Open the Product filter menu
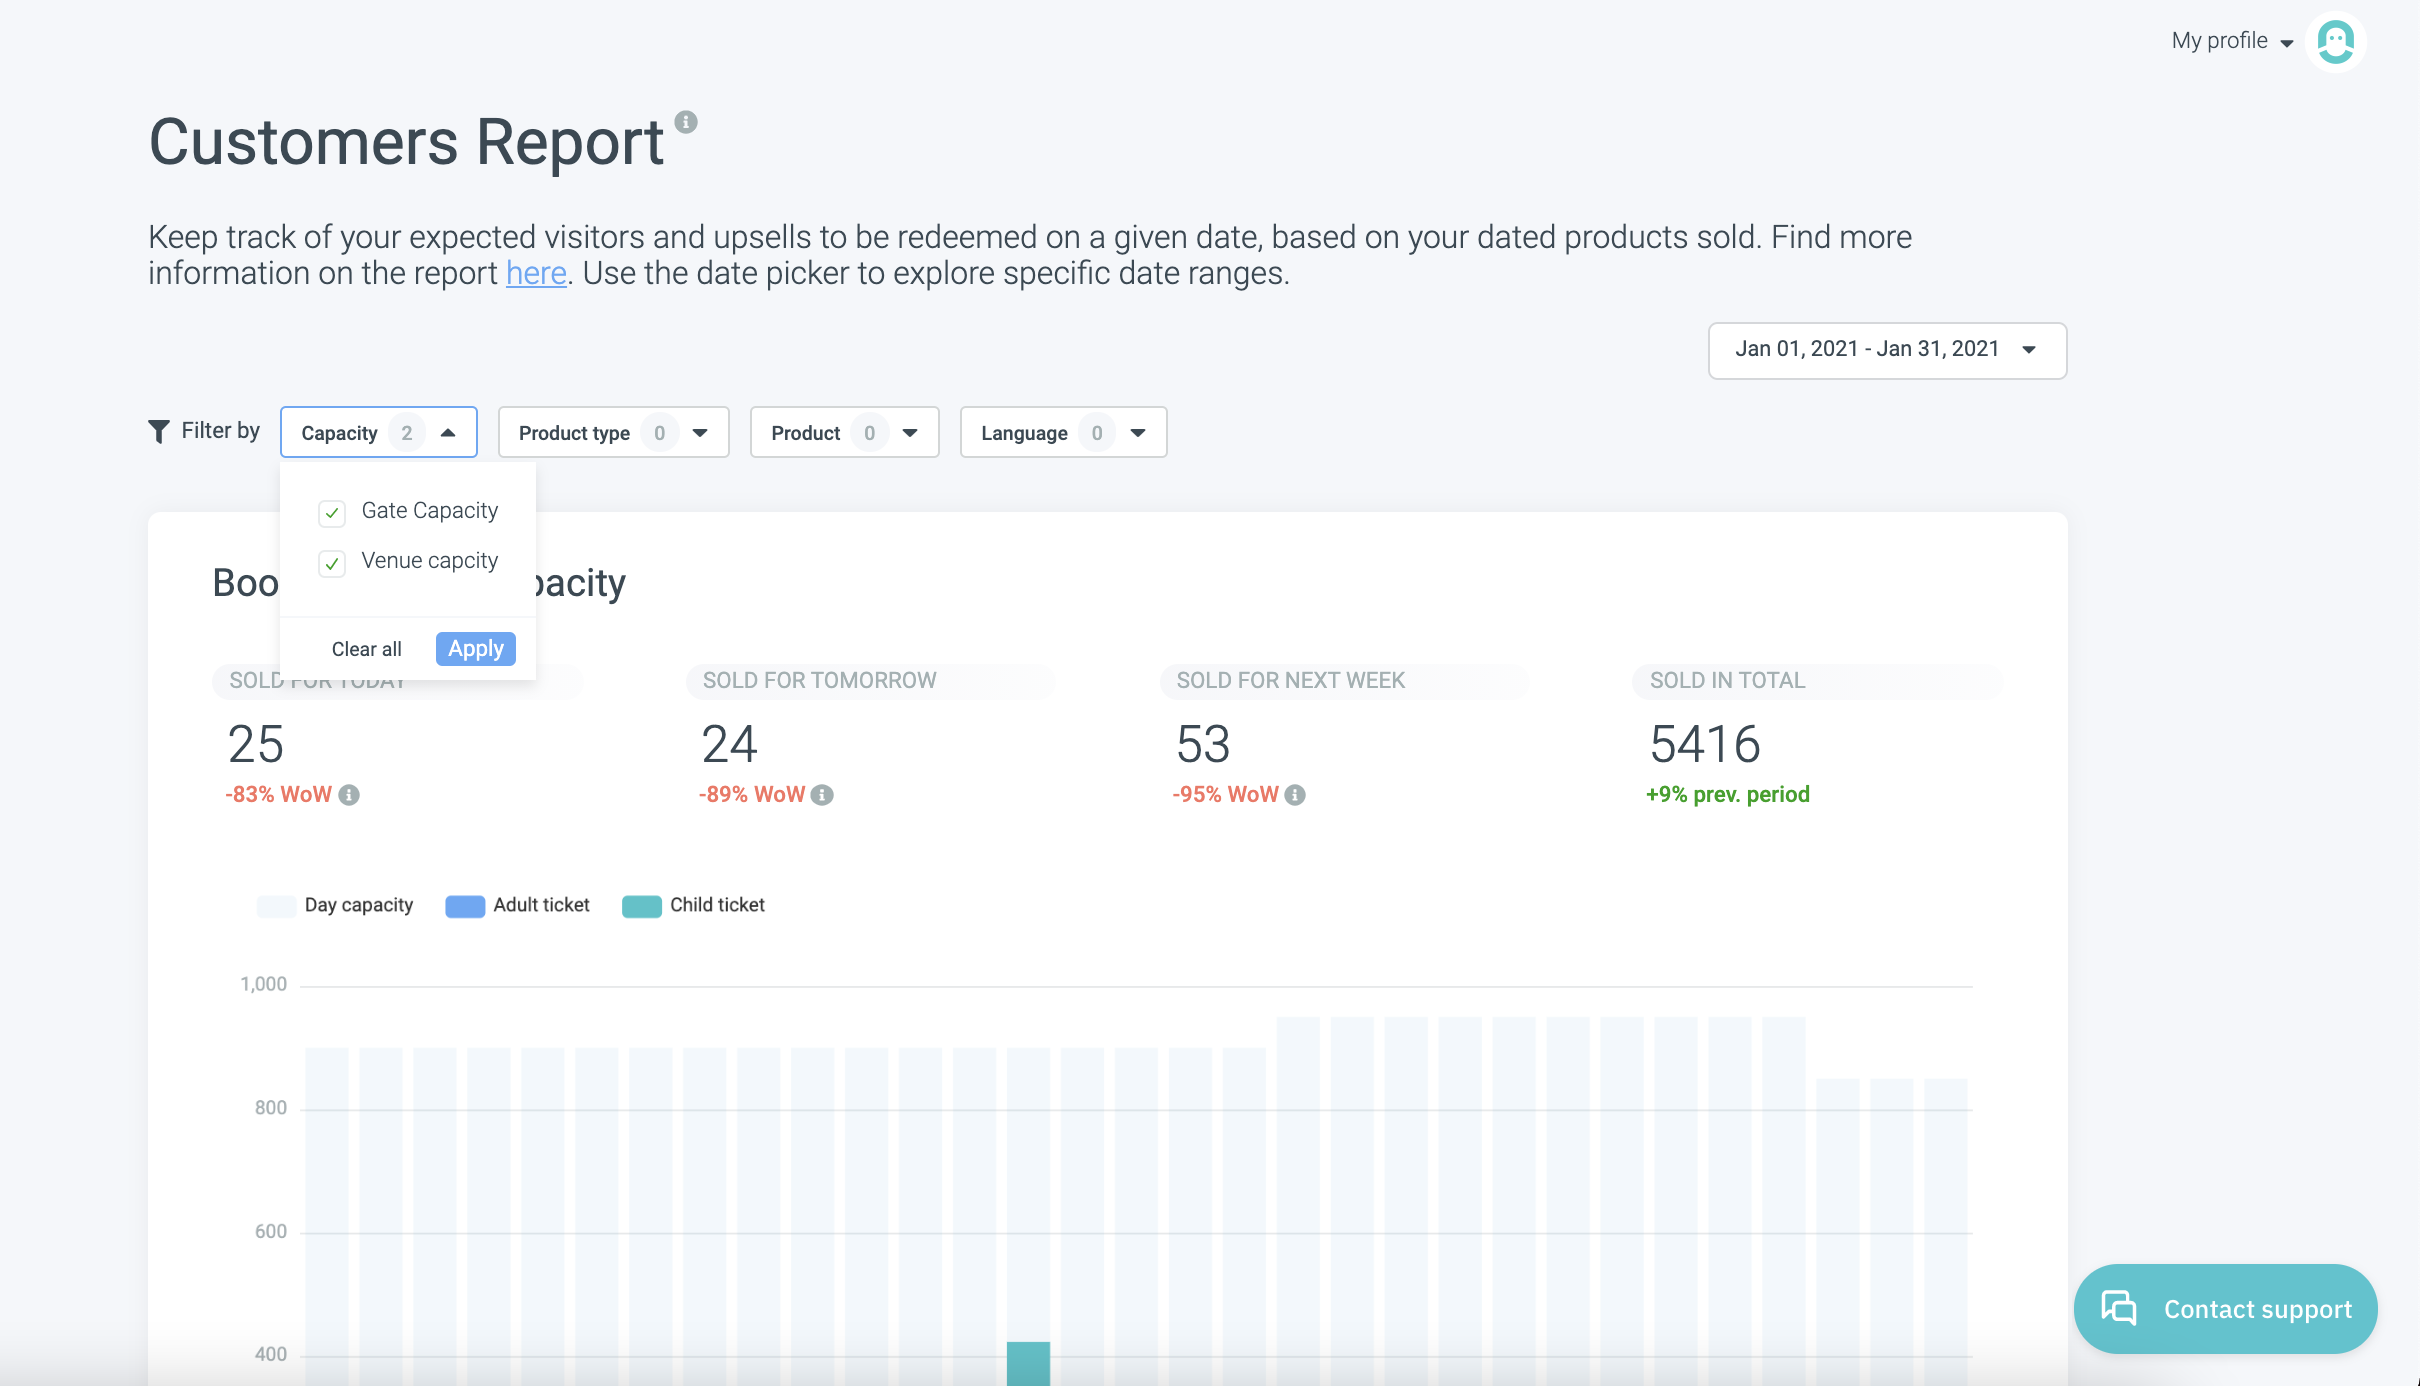This screenshot has height=1386, width=2420. point(844,432)
